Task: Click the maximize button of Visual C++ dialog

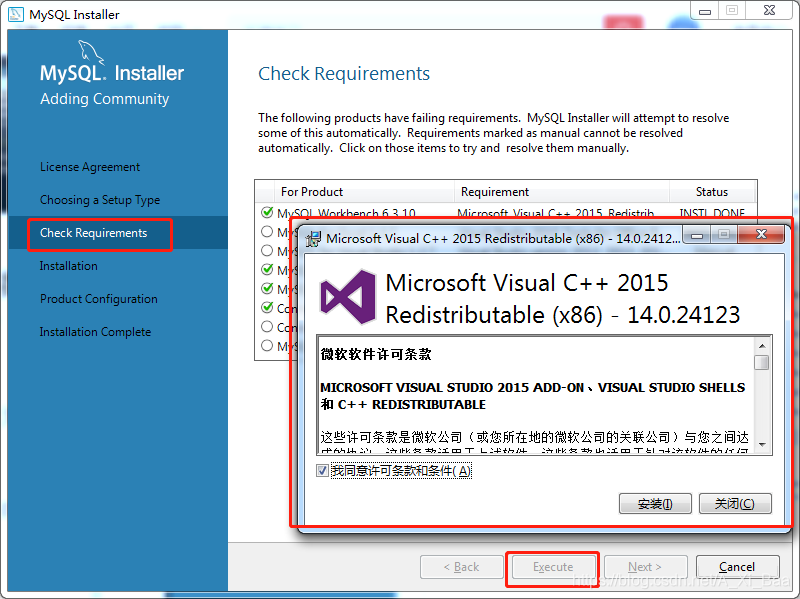Action: 724,235
